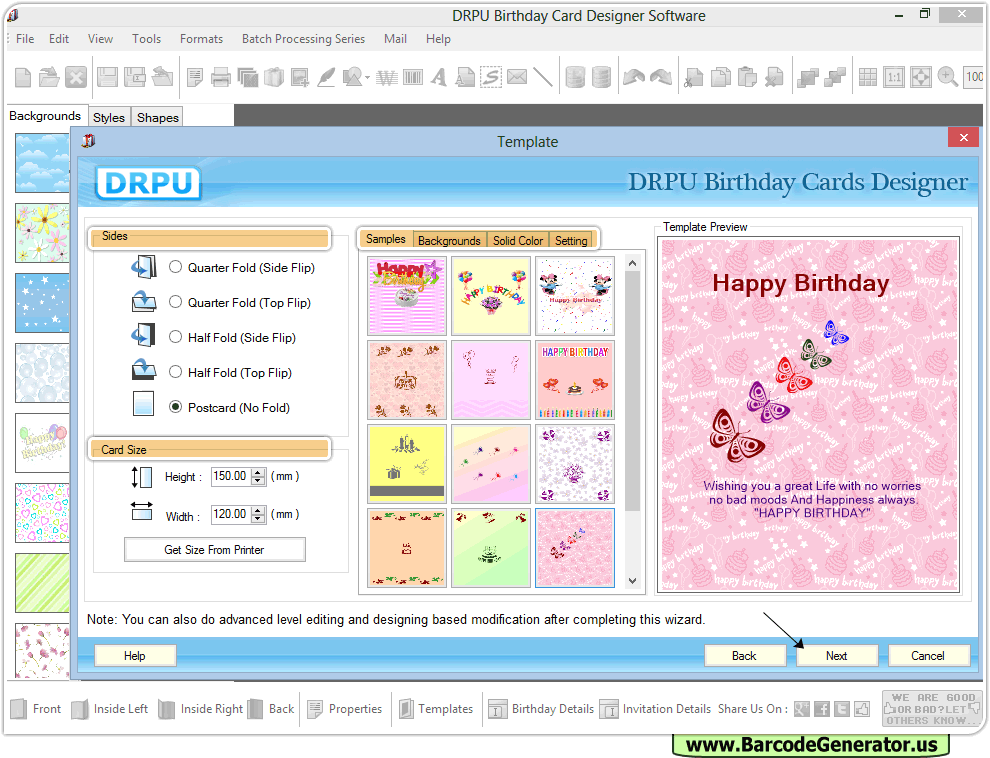990x758 pixels.
Task: Click the Height value input field
Action: click(230, 477)
